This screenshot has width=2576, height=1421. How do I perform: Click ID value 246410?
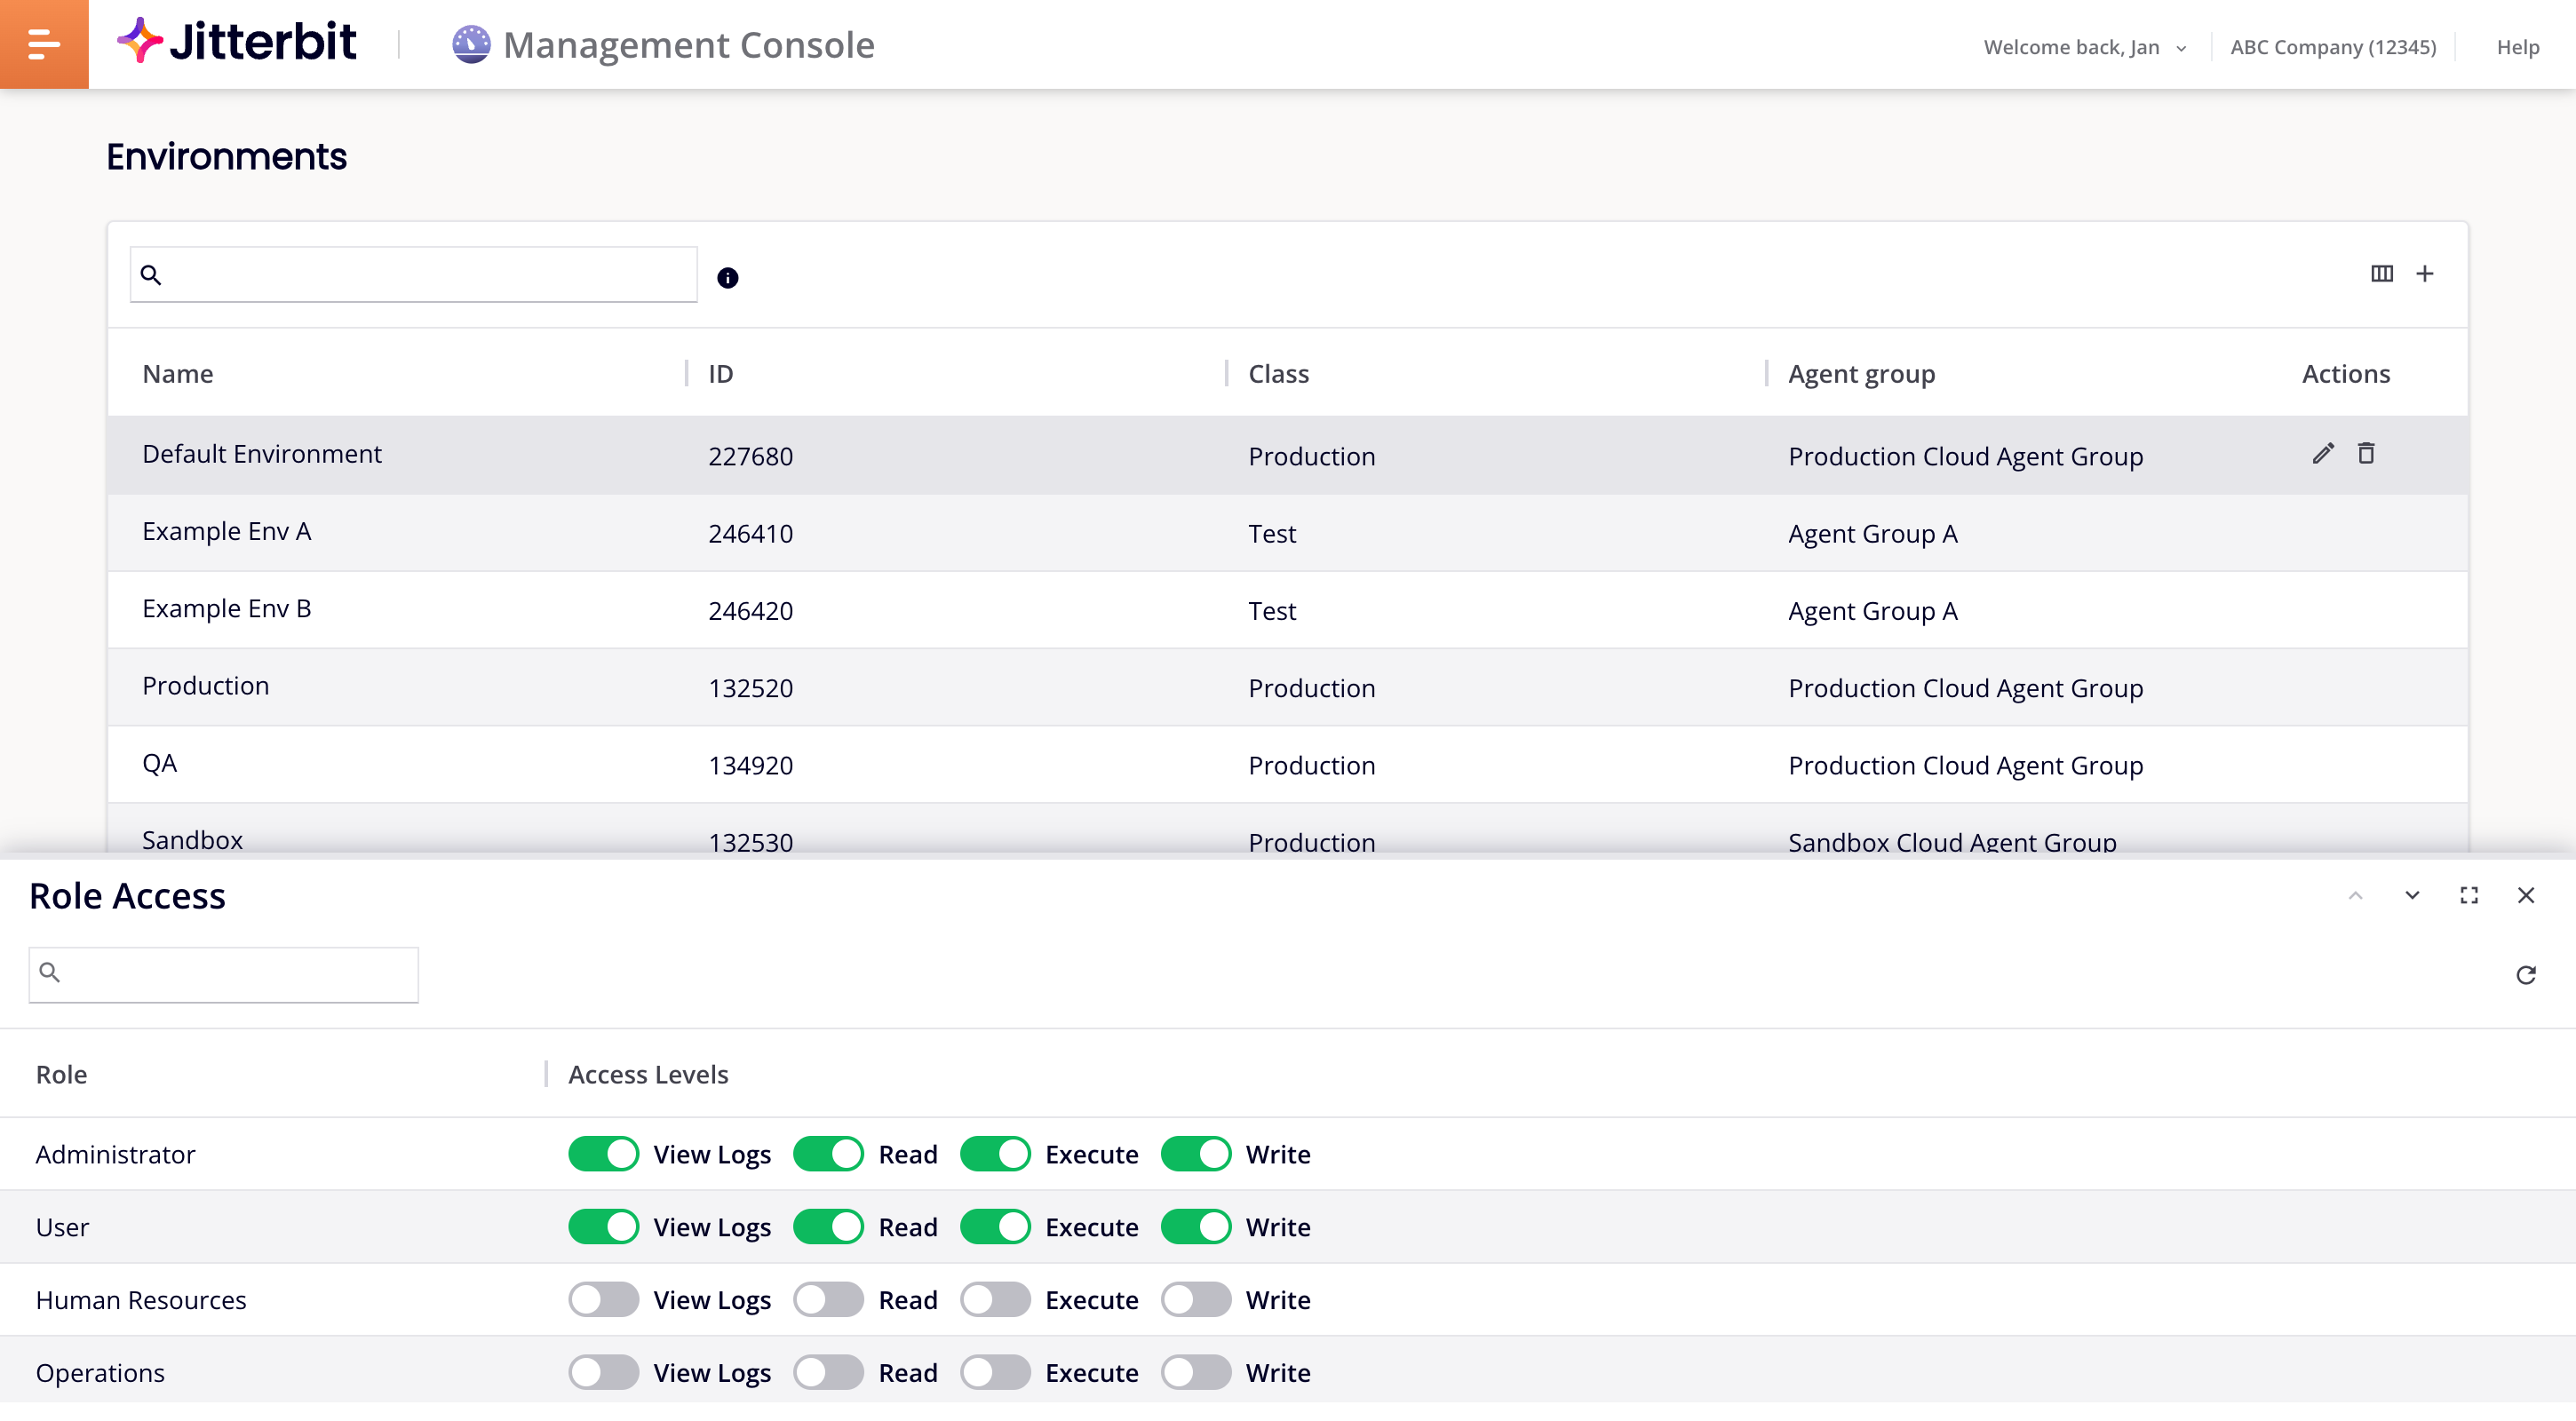coord(751,534)
